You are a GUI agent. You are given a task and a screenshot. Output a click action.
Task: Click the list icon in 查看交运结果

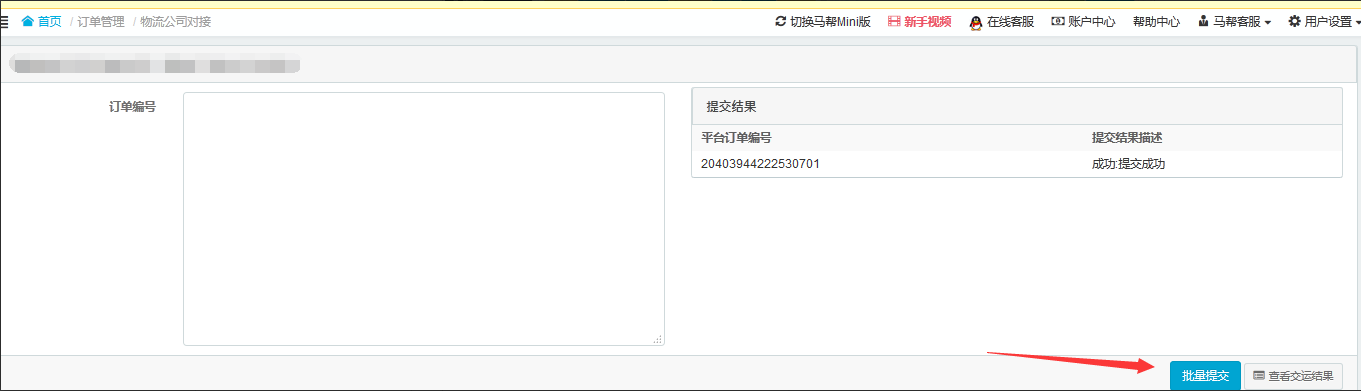coord(1259,376)
